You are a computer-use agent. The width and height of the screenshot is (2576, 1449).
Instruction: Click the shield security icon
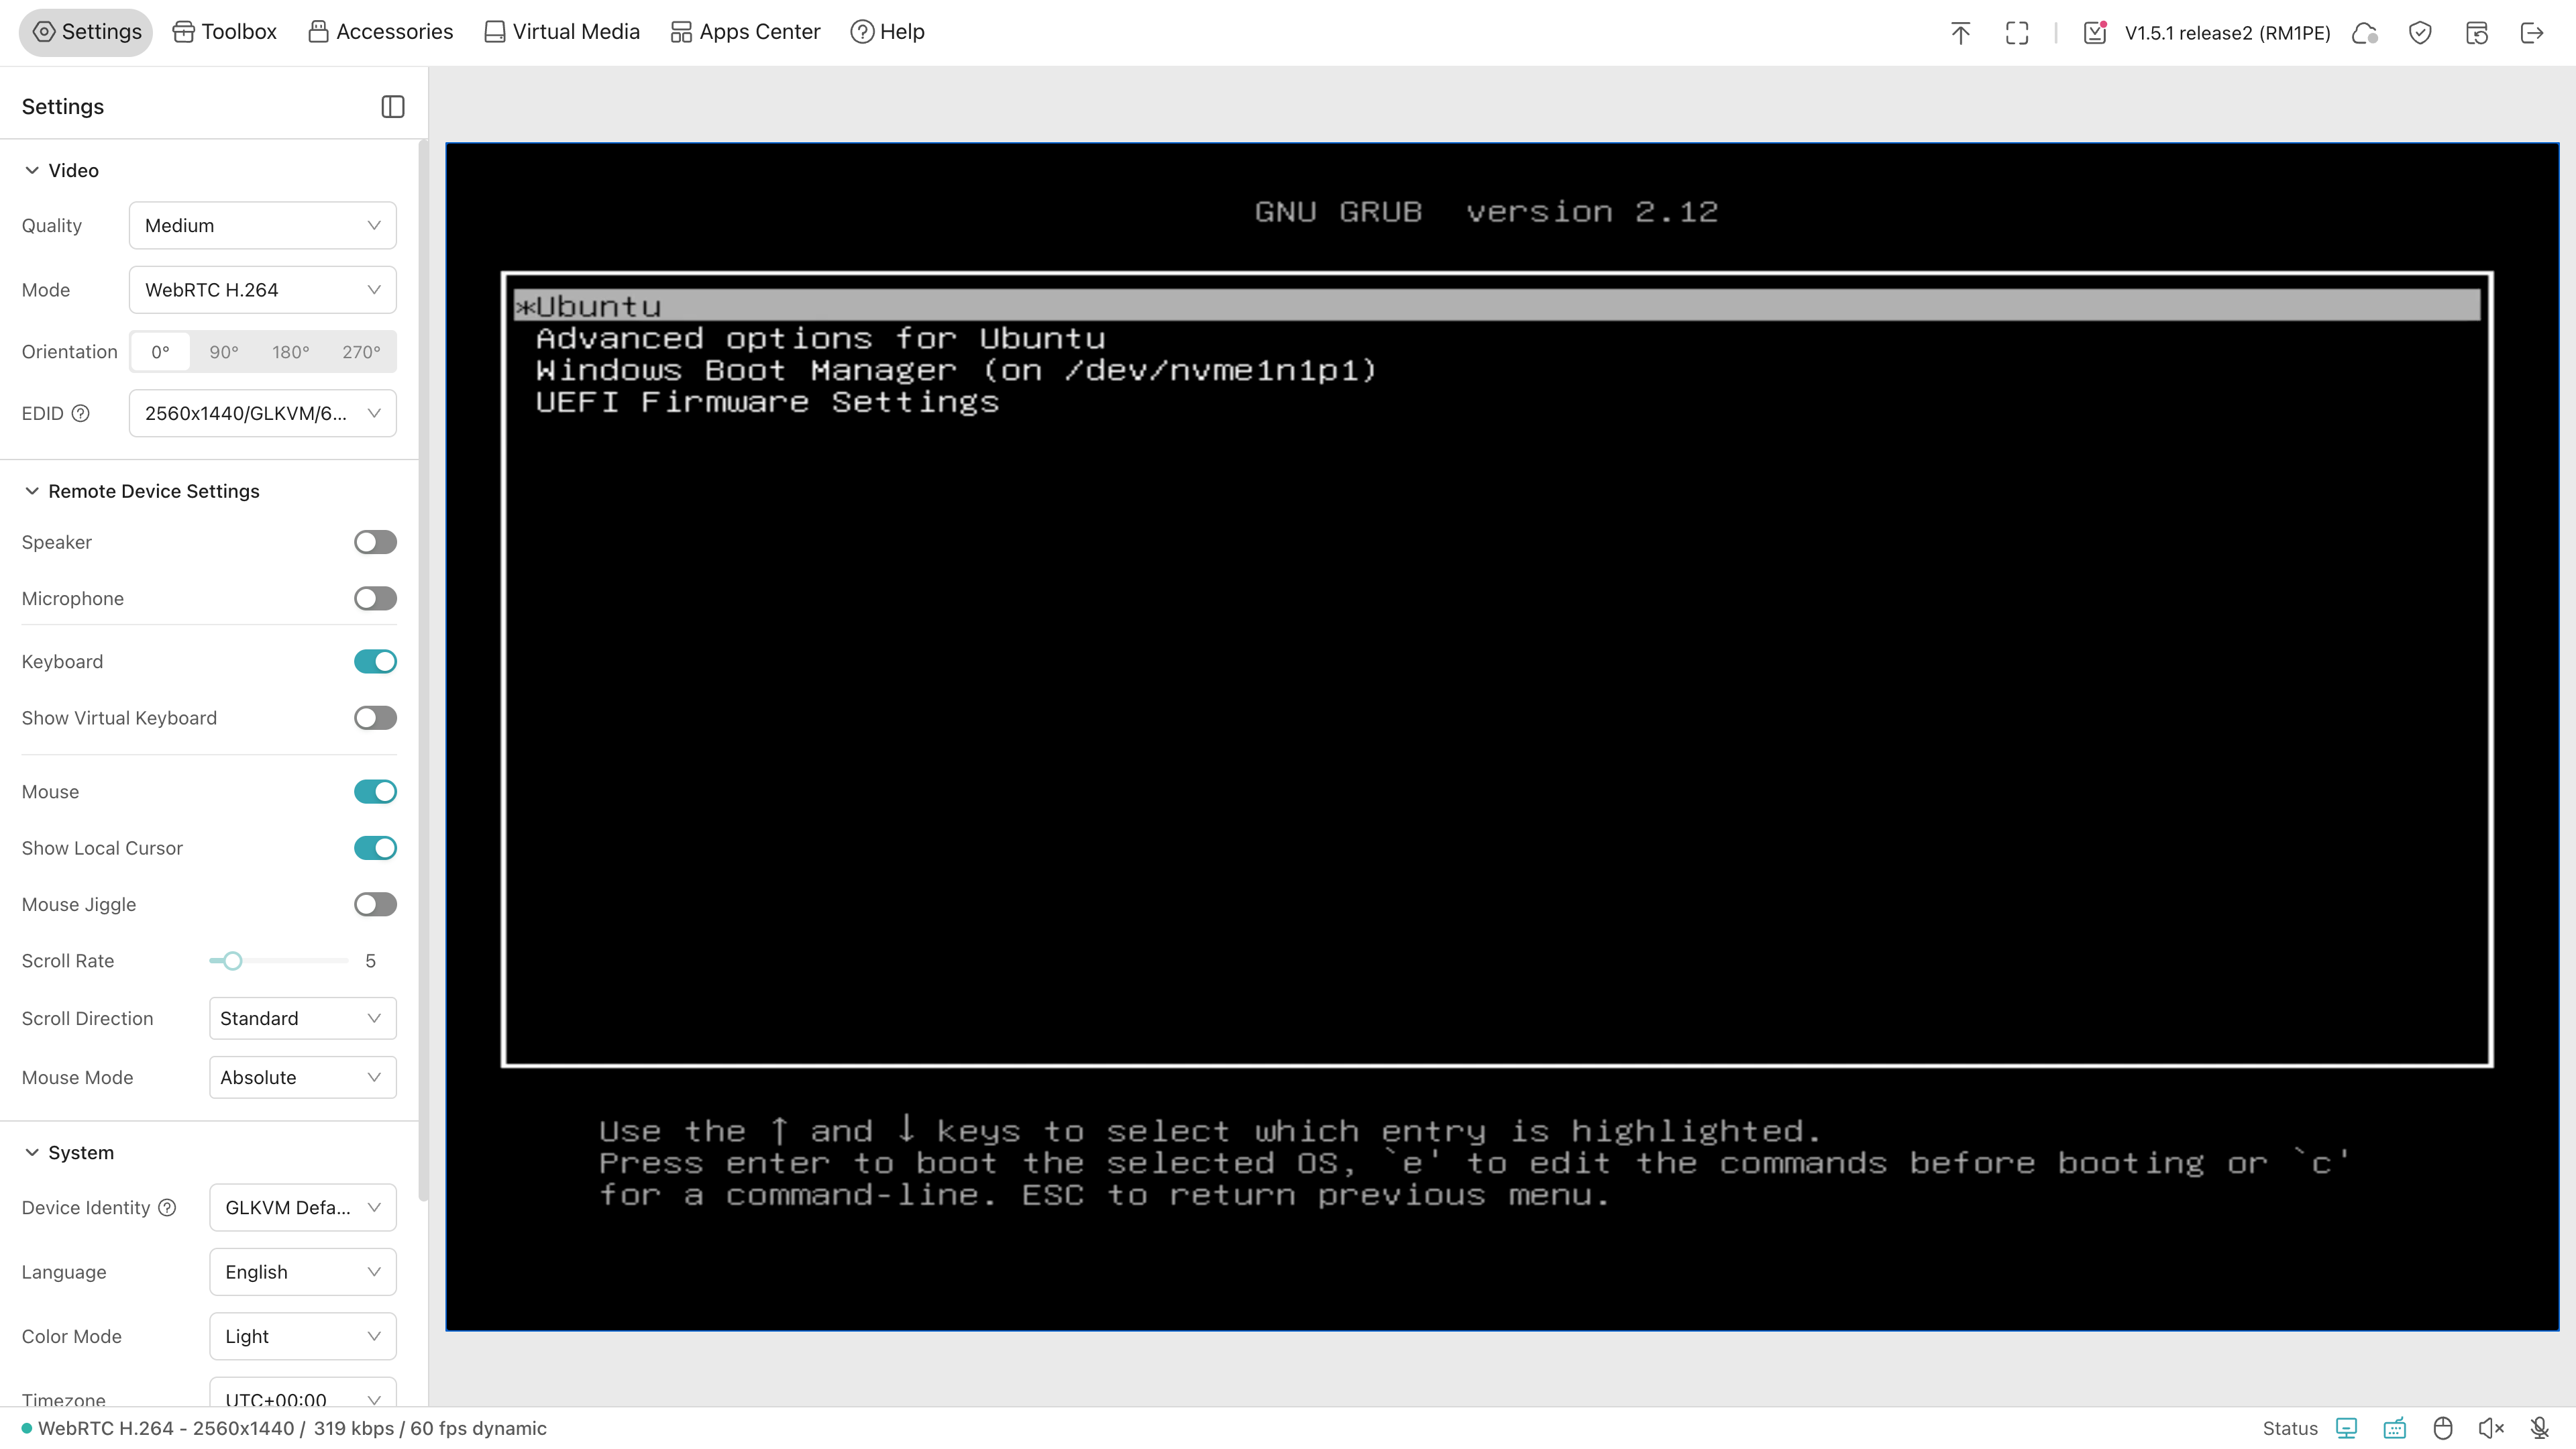tap(2420, 32)
